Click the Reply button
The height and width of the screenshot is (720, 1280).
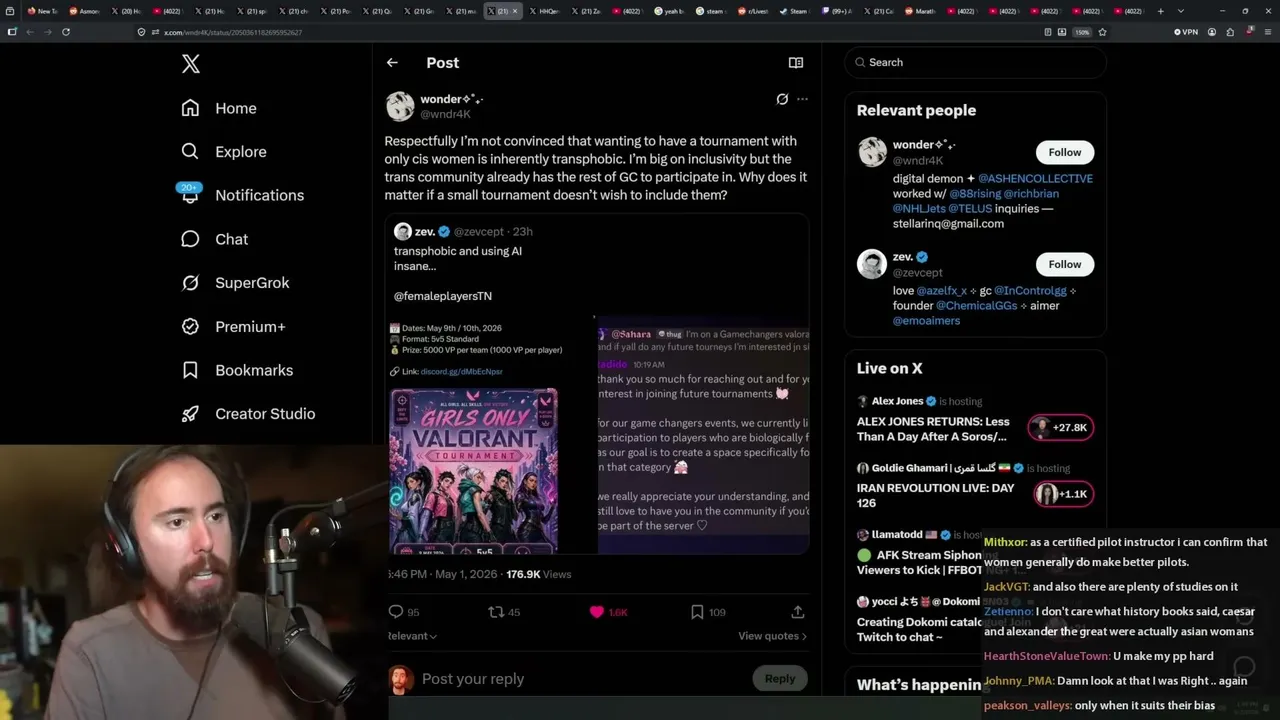(x=780, y=679)
